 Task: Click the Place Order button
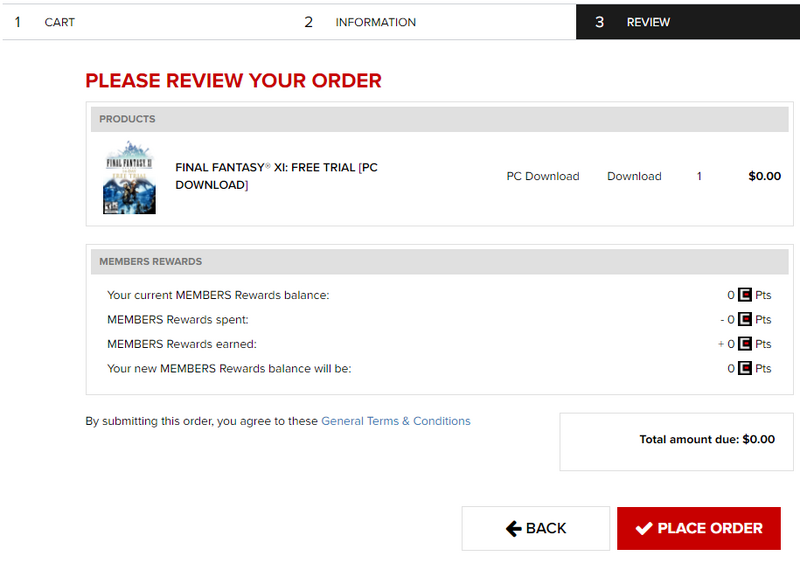(x=698, y=528)
